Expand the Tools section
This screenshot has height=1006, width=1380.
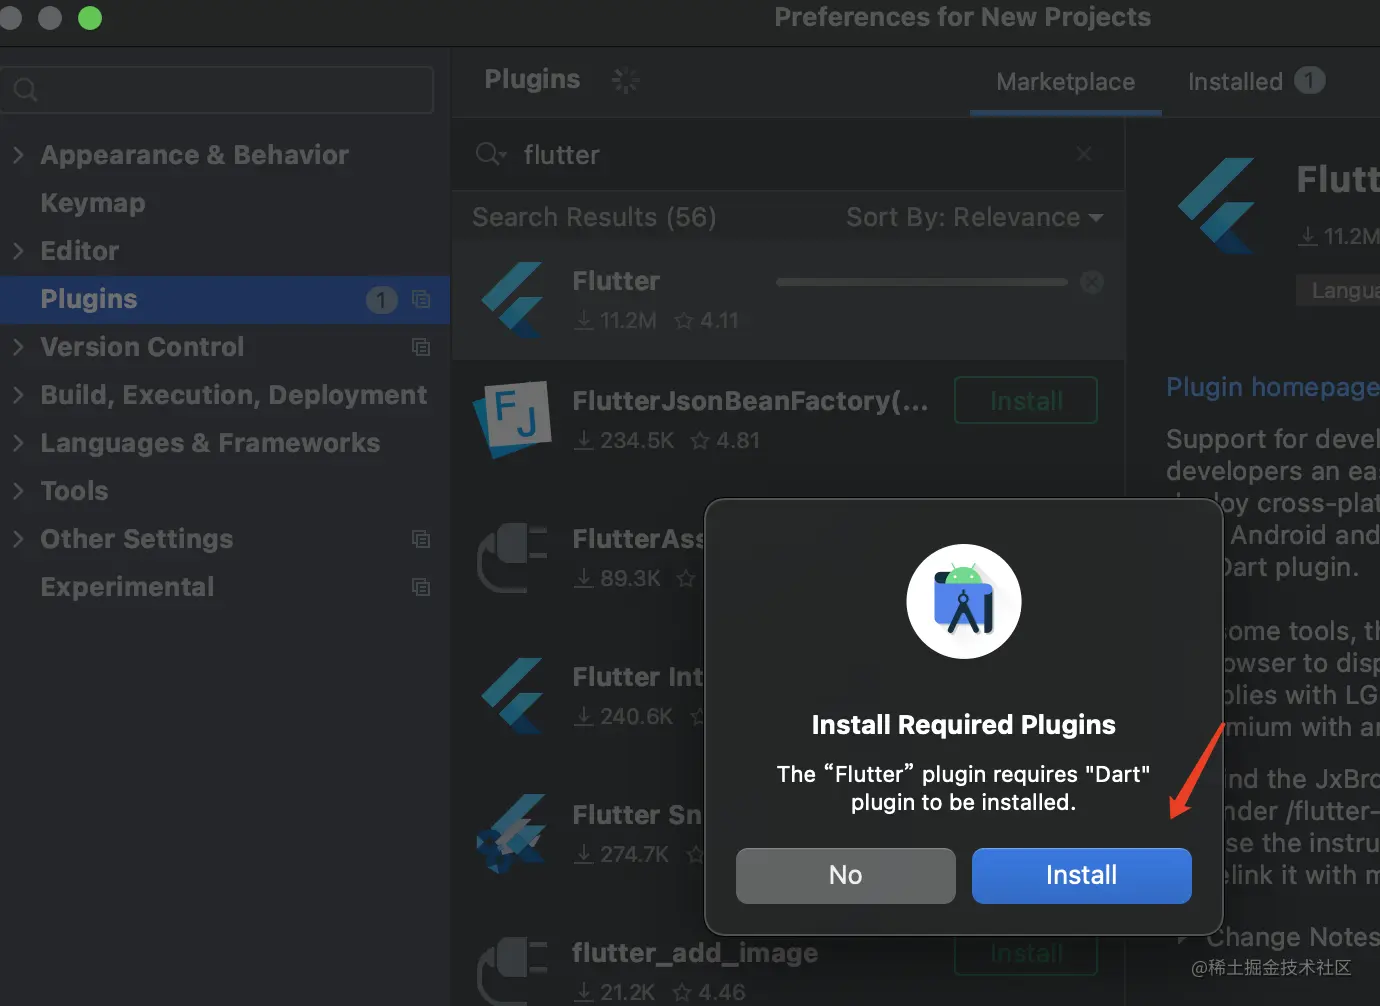point(18,491)
